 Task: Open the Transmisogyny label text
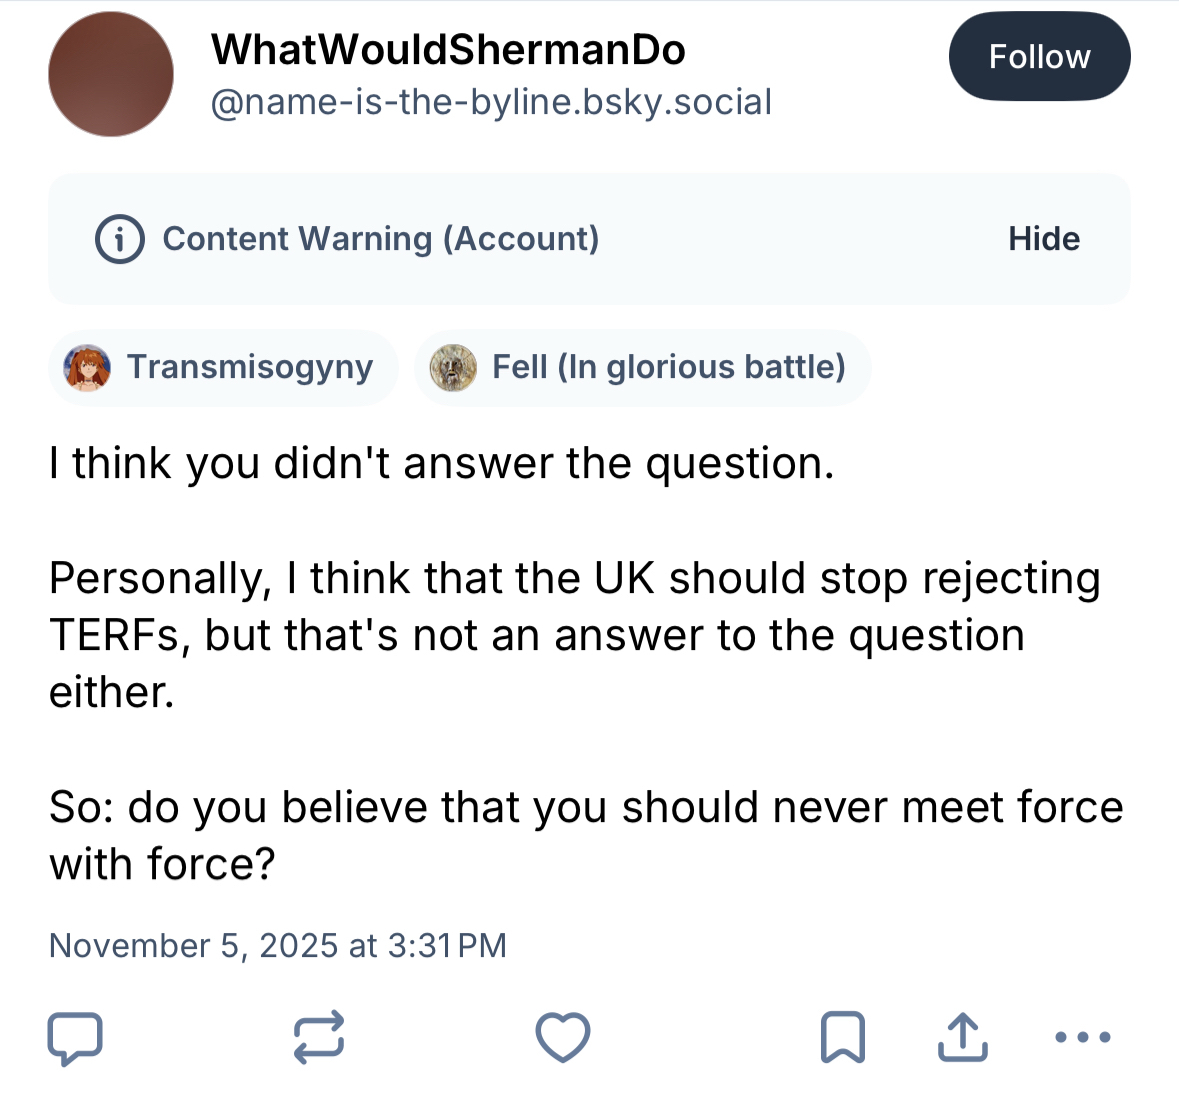point(250,368)
